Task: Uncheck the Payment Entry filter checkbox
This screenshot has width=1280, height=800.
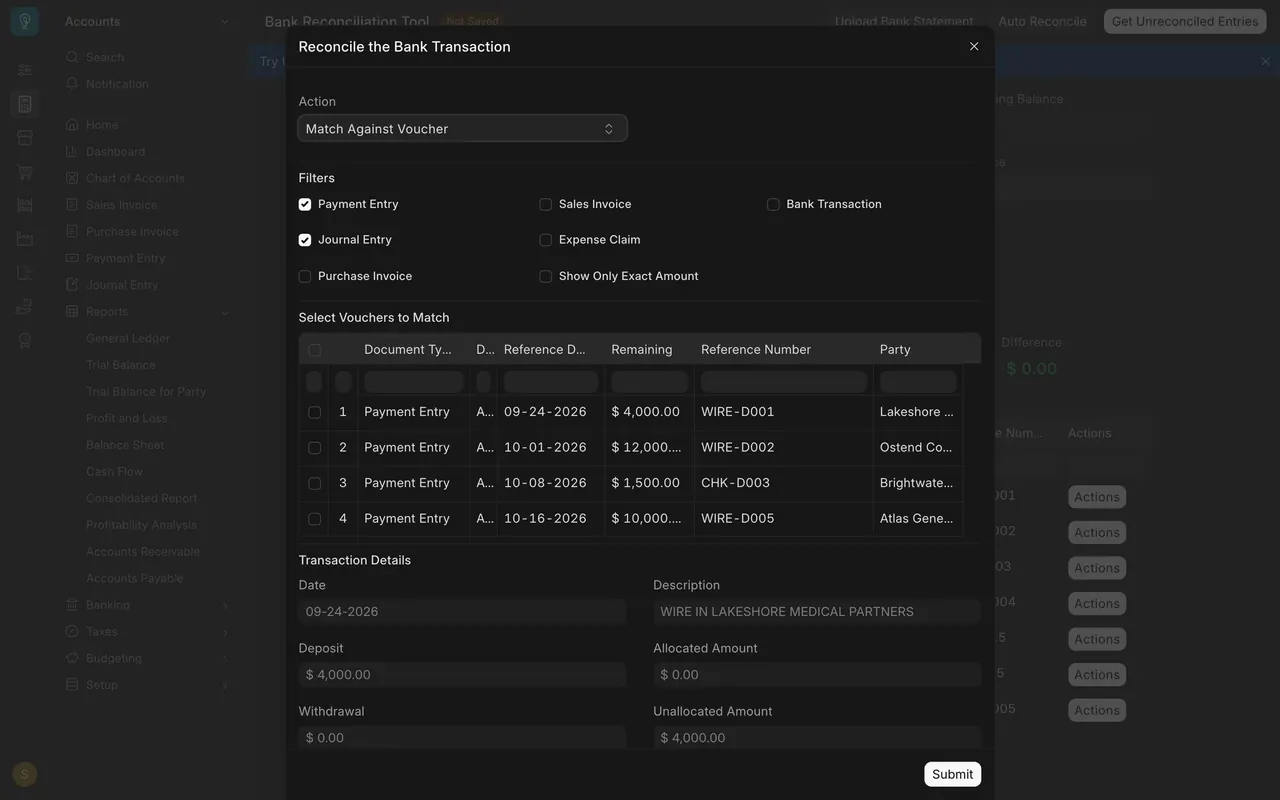Action: tap(305, 204)
